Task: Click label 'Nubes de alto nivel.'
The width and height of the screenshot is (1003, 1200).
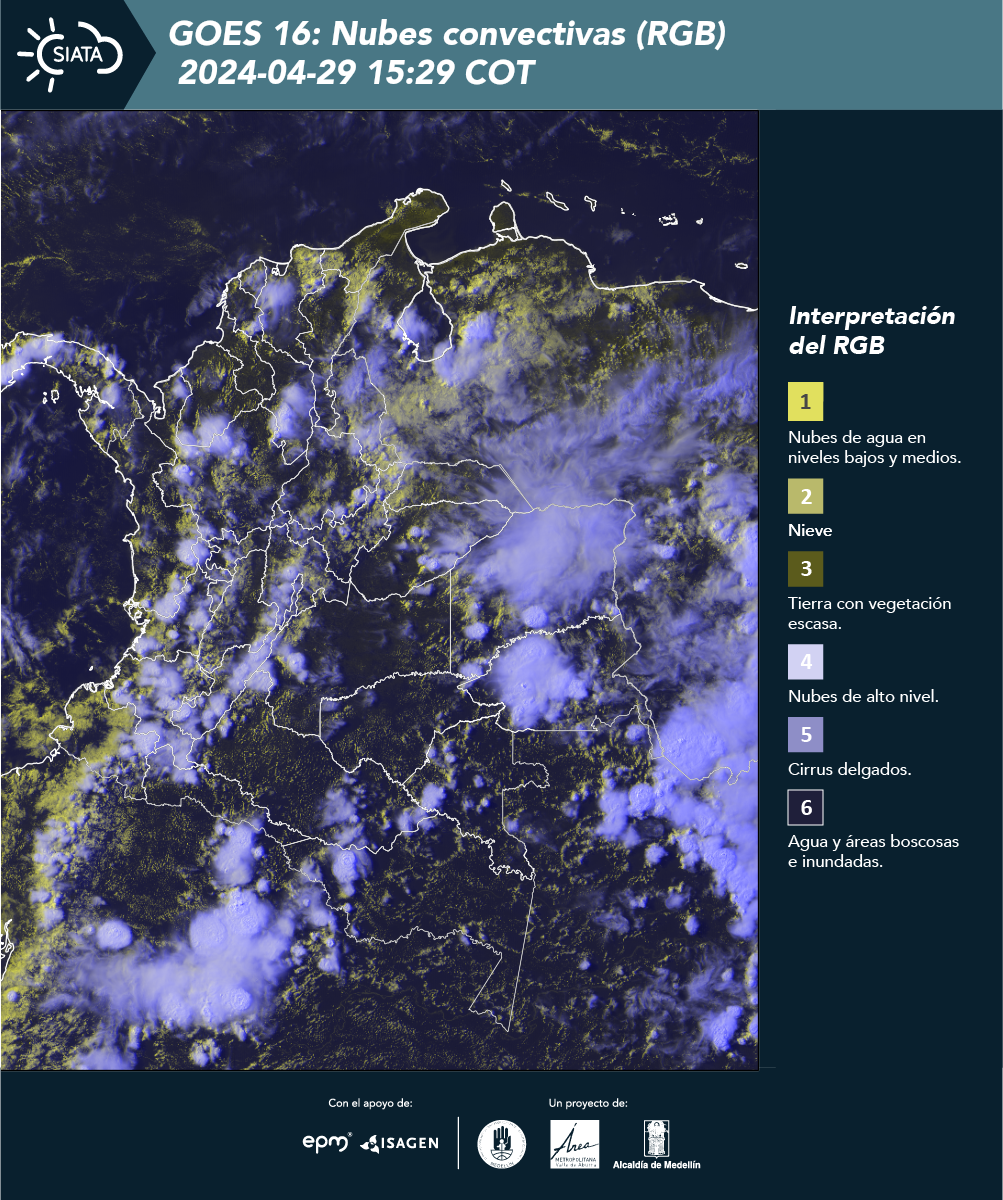Action: 863,697
